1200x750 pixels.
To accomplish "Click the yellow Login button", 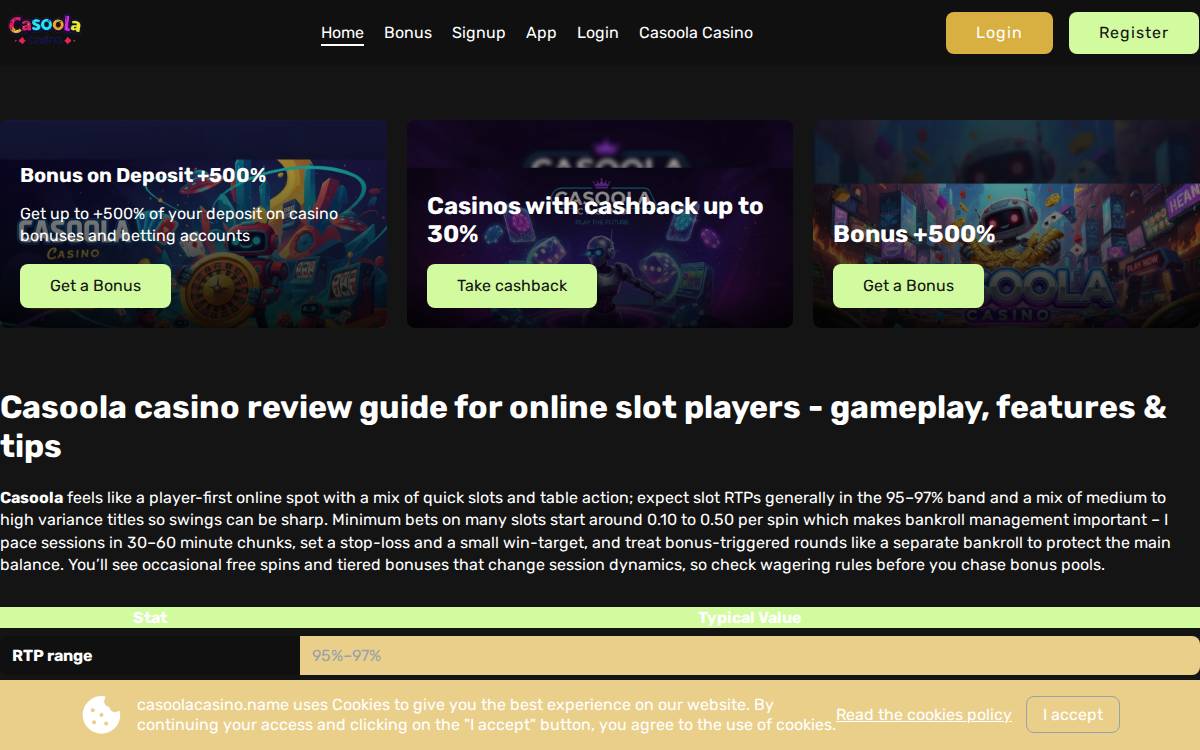I will [x=999, y=33].
